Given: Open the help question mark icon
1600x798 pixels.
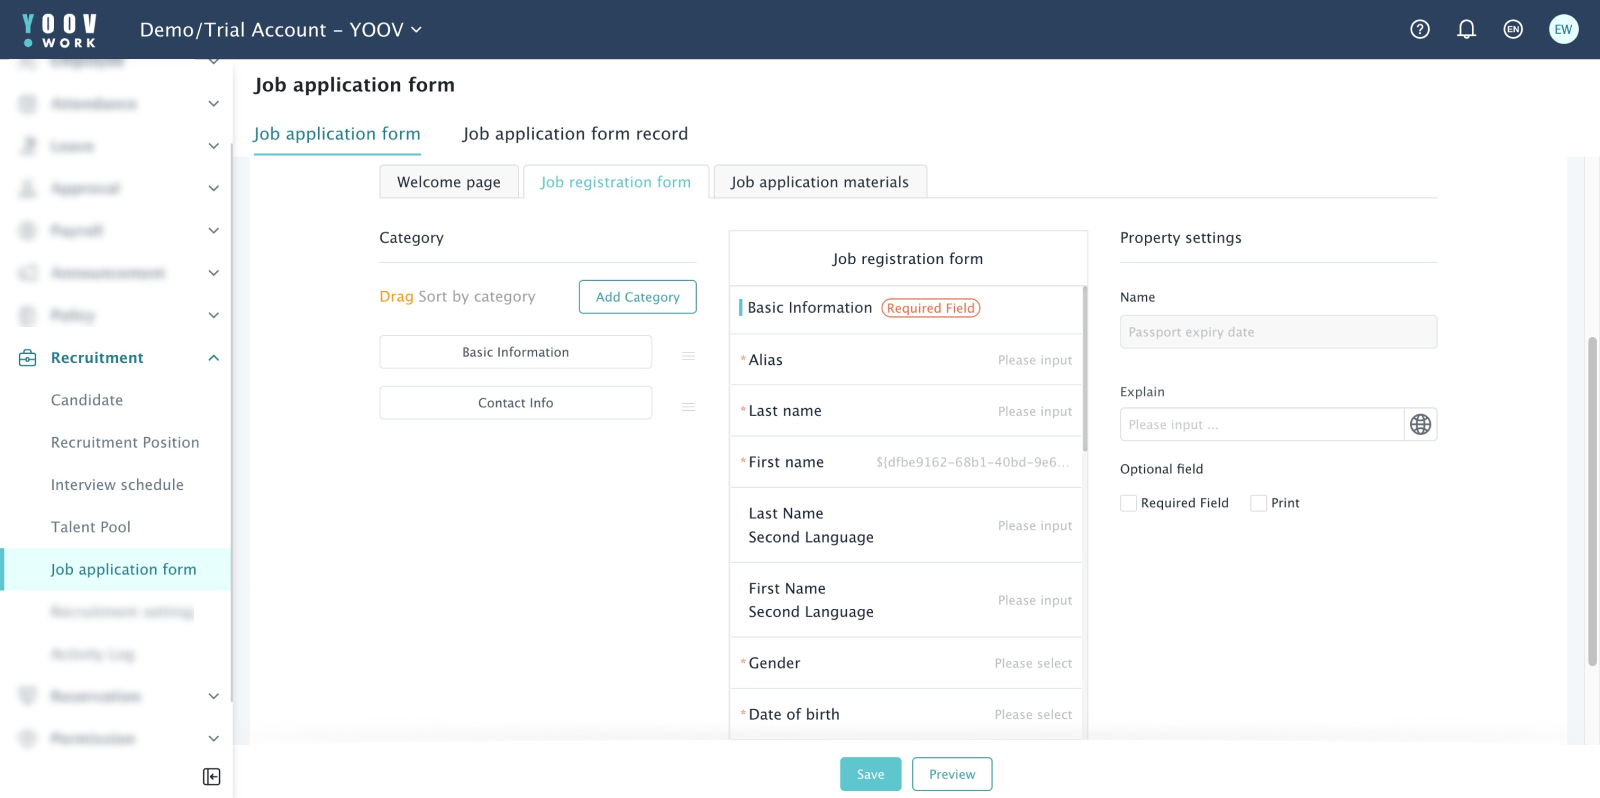Looking at the screenshot, I should (1420, 29).
